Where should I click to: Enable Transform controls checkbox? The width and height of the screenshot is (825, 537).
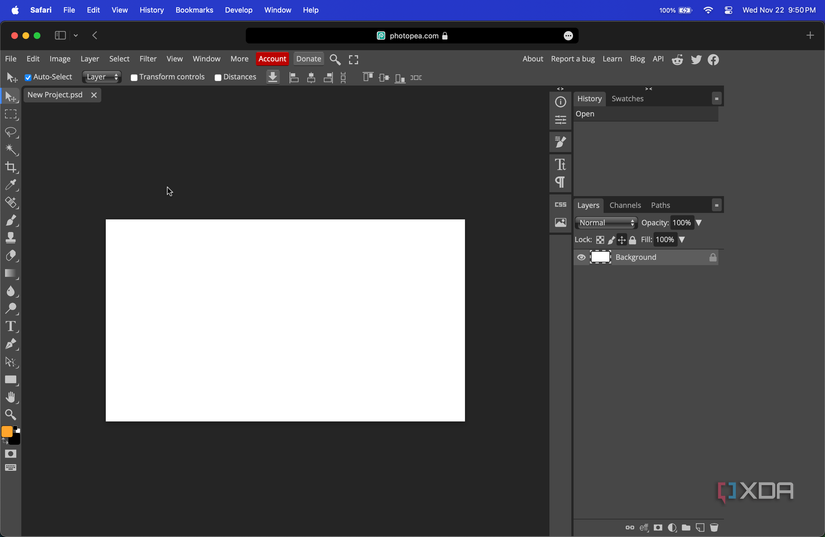(x=134, y=77)
